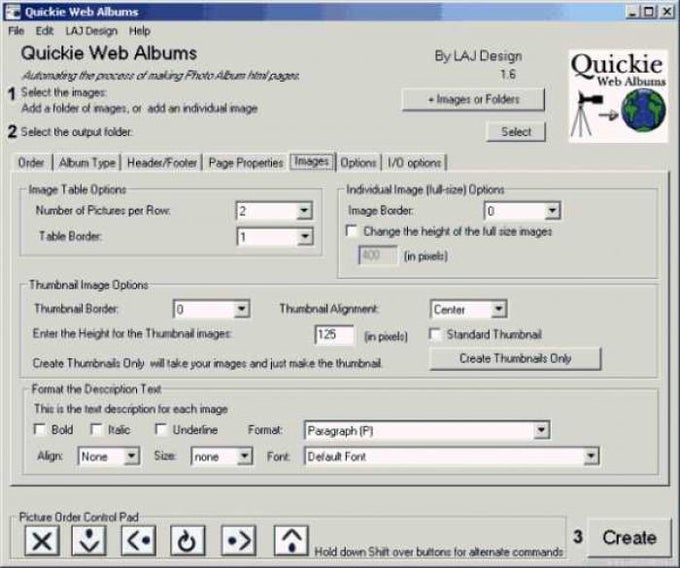Screen dimensions: 680x568
Task: Click the X delete picture button
Action: [x=42, y=540]
